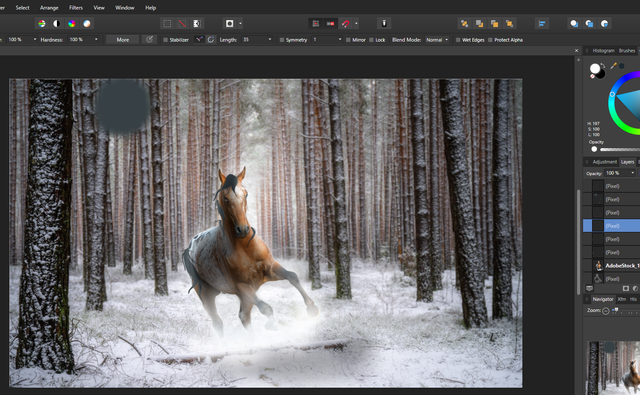
Task: Click the Deselect icon with red slash
Action: (182, 24)
